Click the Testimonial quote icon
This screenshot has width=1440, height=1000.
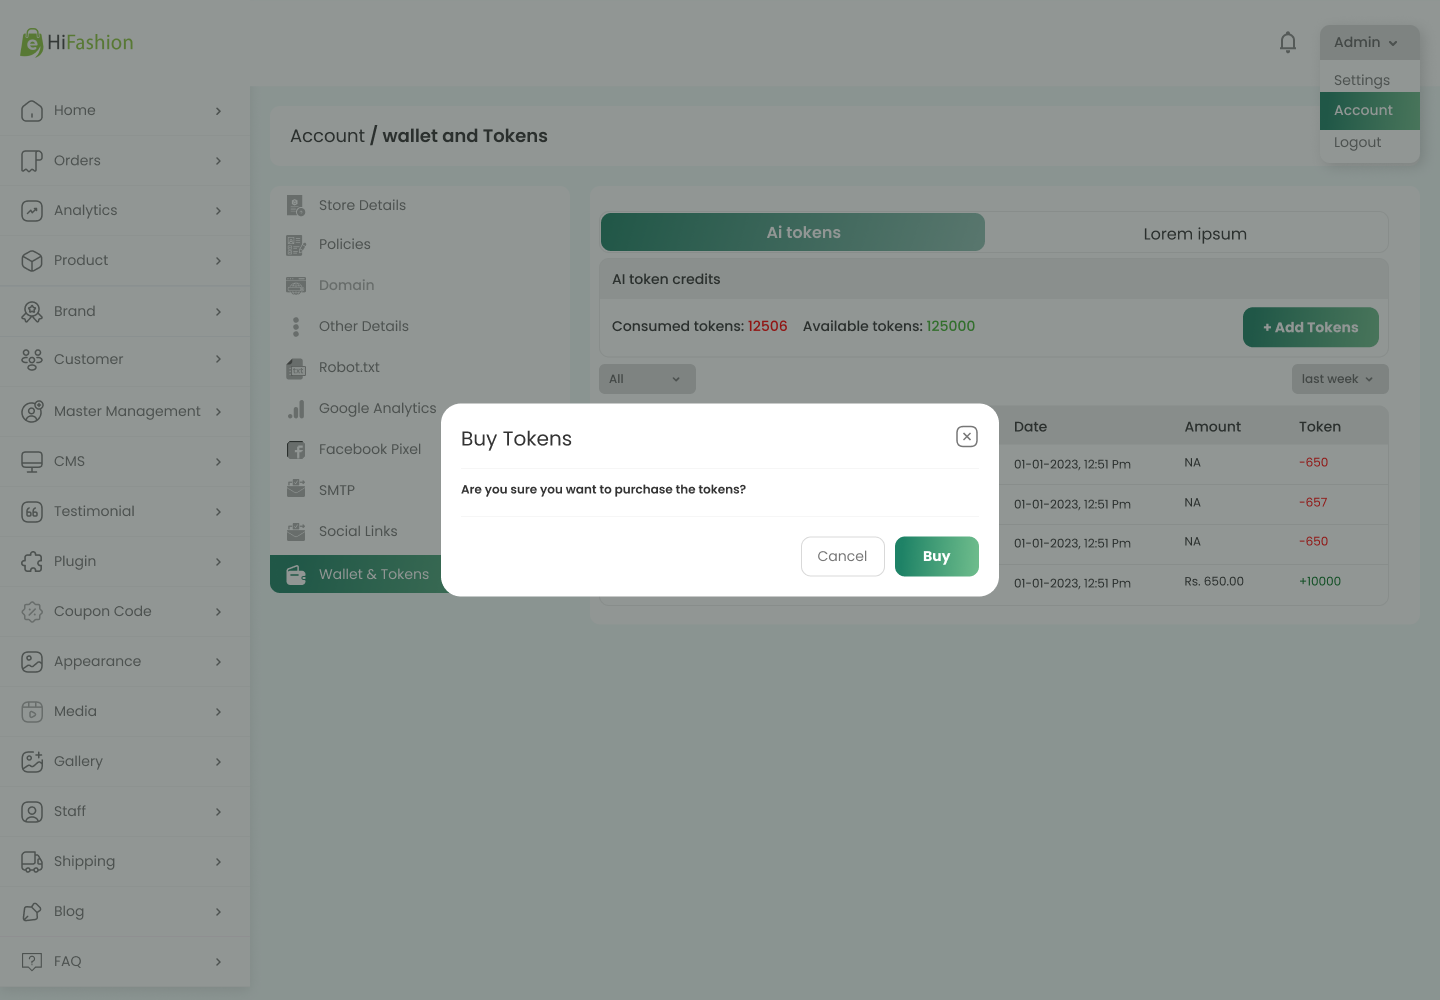click(x=32, y=511)
